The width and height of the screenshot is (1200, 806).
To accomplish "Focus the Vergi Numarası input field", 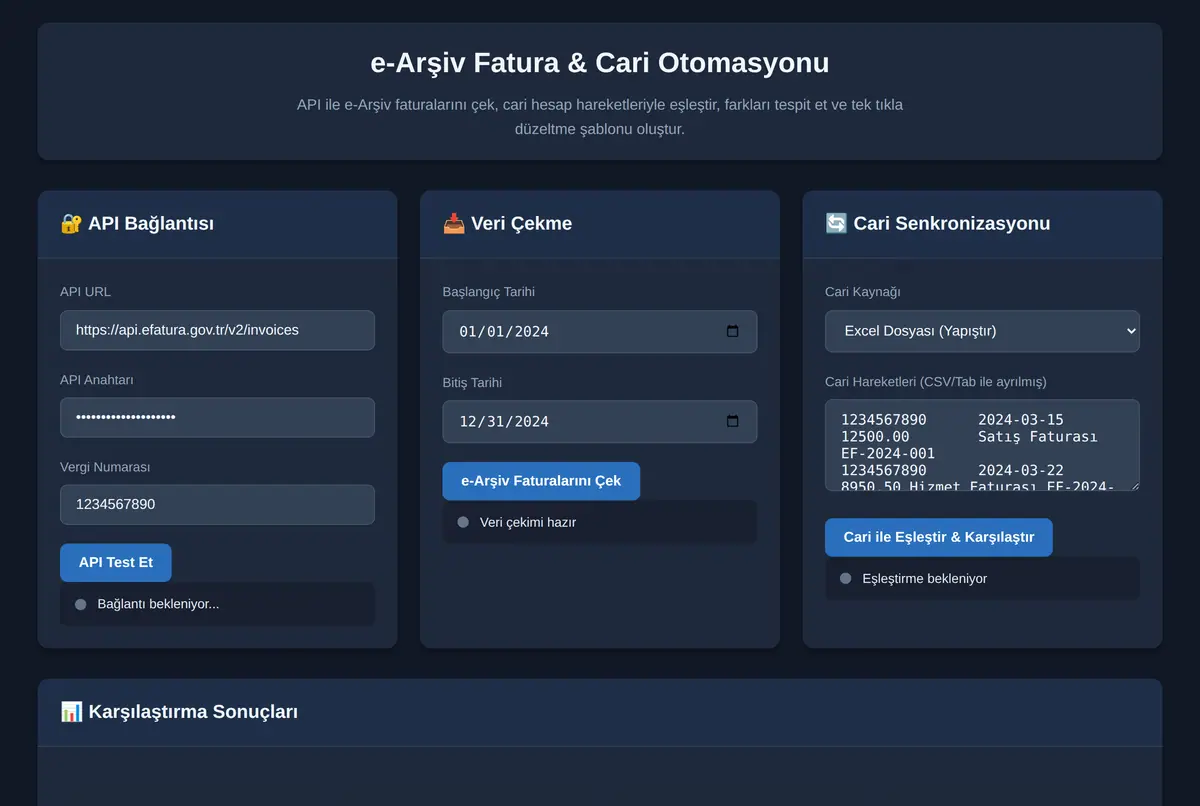I will [x=217, y=505].
